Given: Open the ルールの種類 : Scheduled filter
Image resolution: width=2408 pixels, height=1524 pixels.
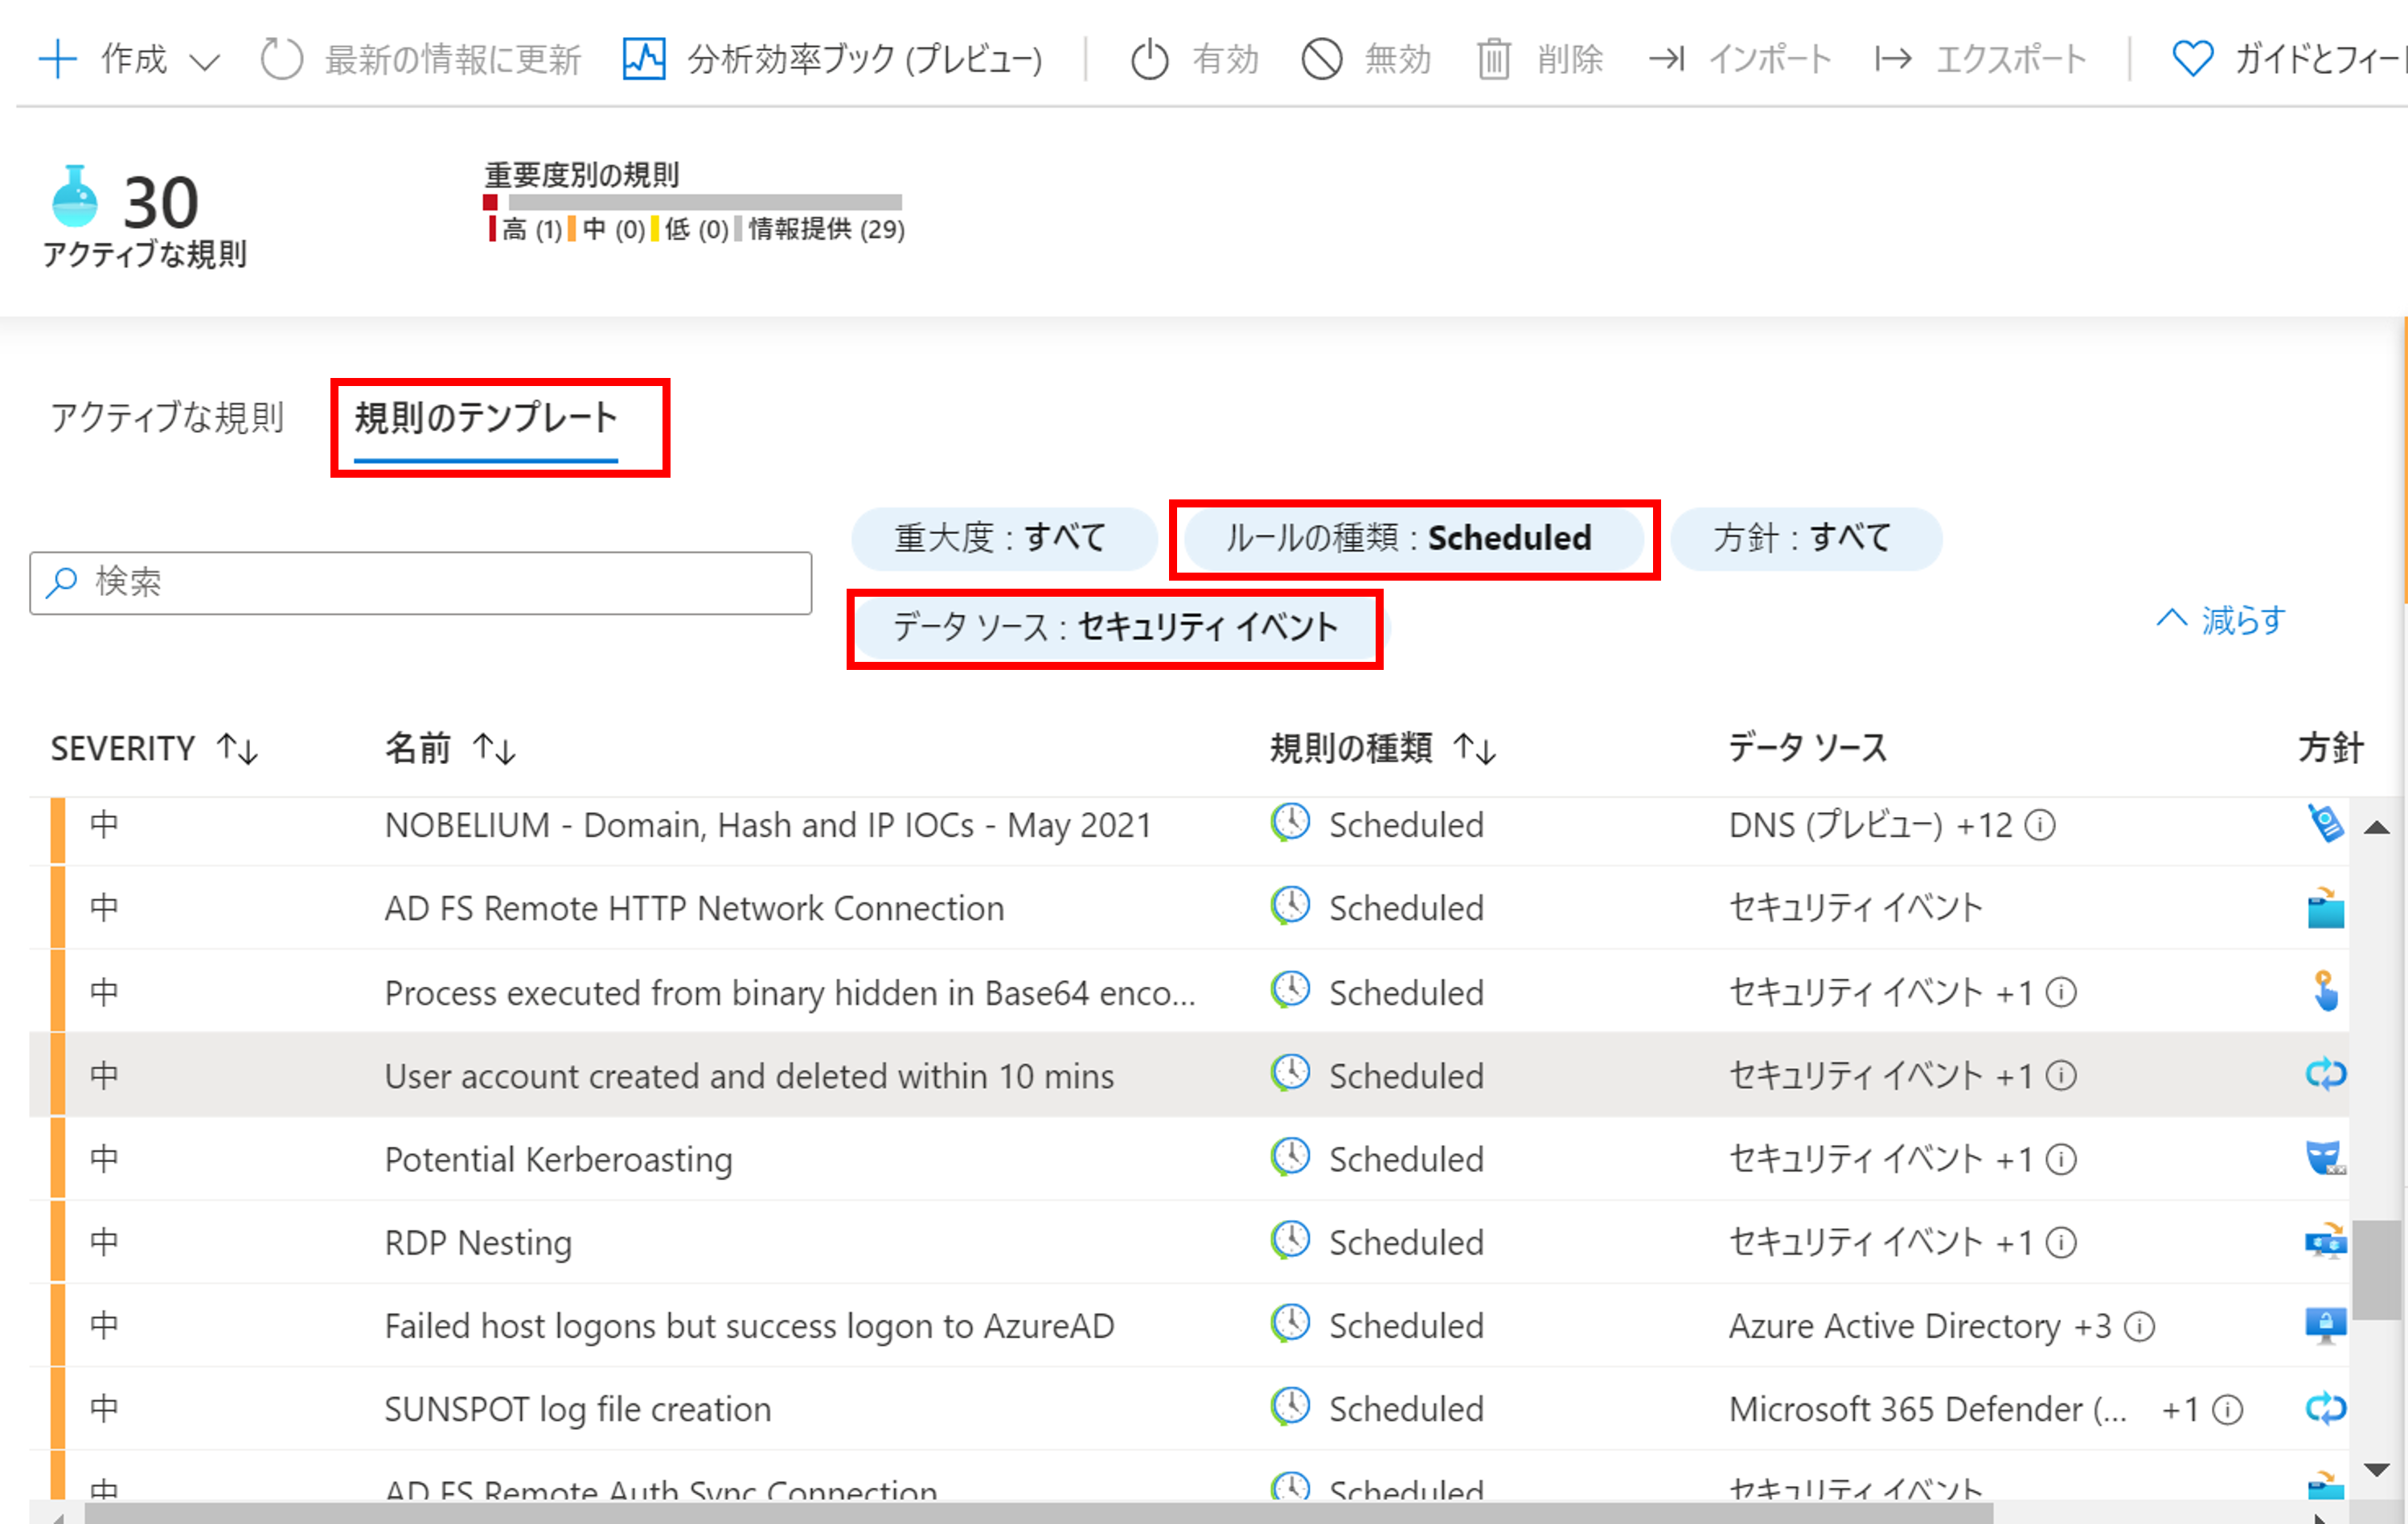Looking at the screenshot, I should (1409, 539).
